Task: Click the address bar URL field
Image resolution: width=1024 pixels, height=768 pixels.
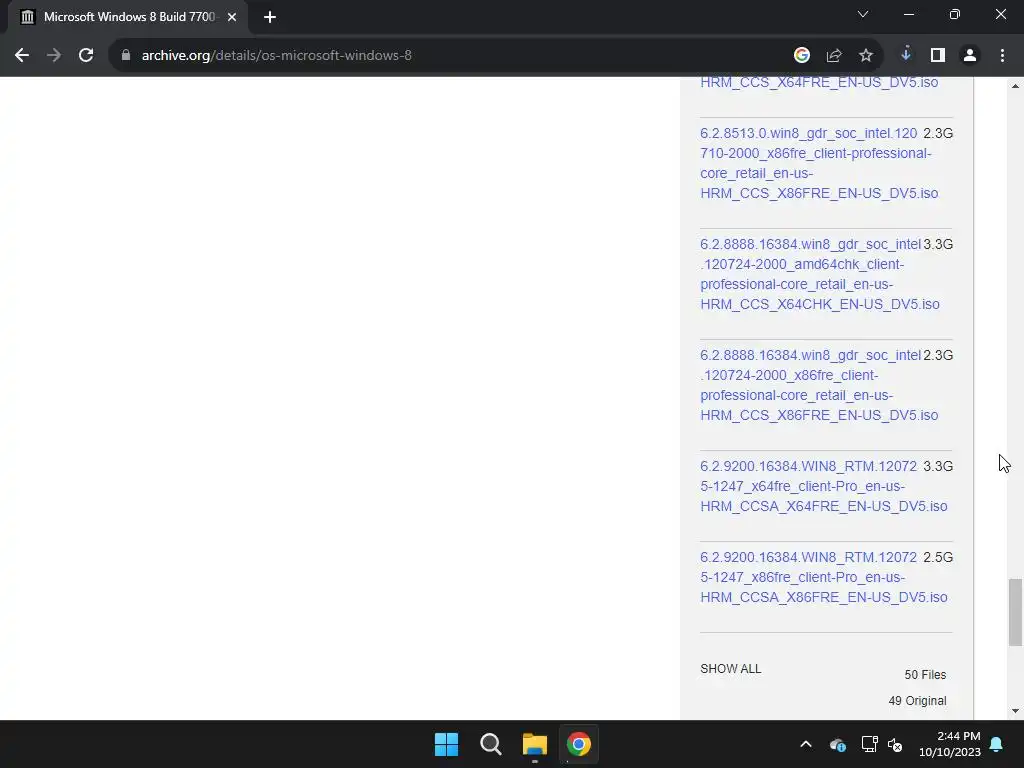Action: coord(451,56)
